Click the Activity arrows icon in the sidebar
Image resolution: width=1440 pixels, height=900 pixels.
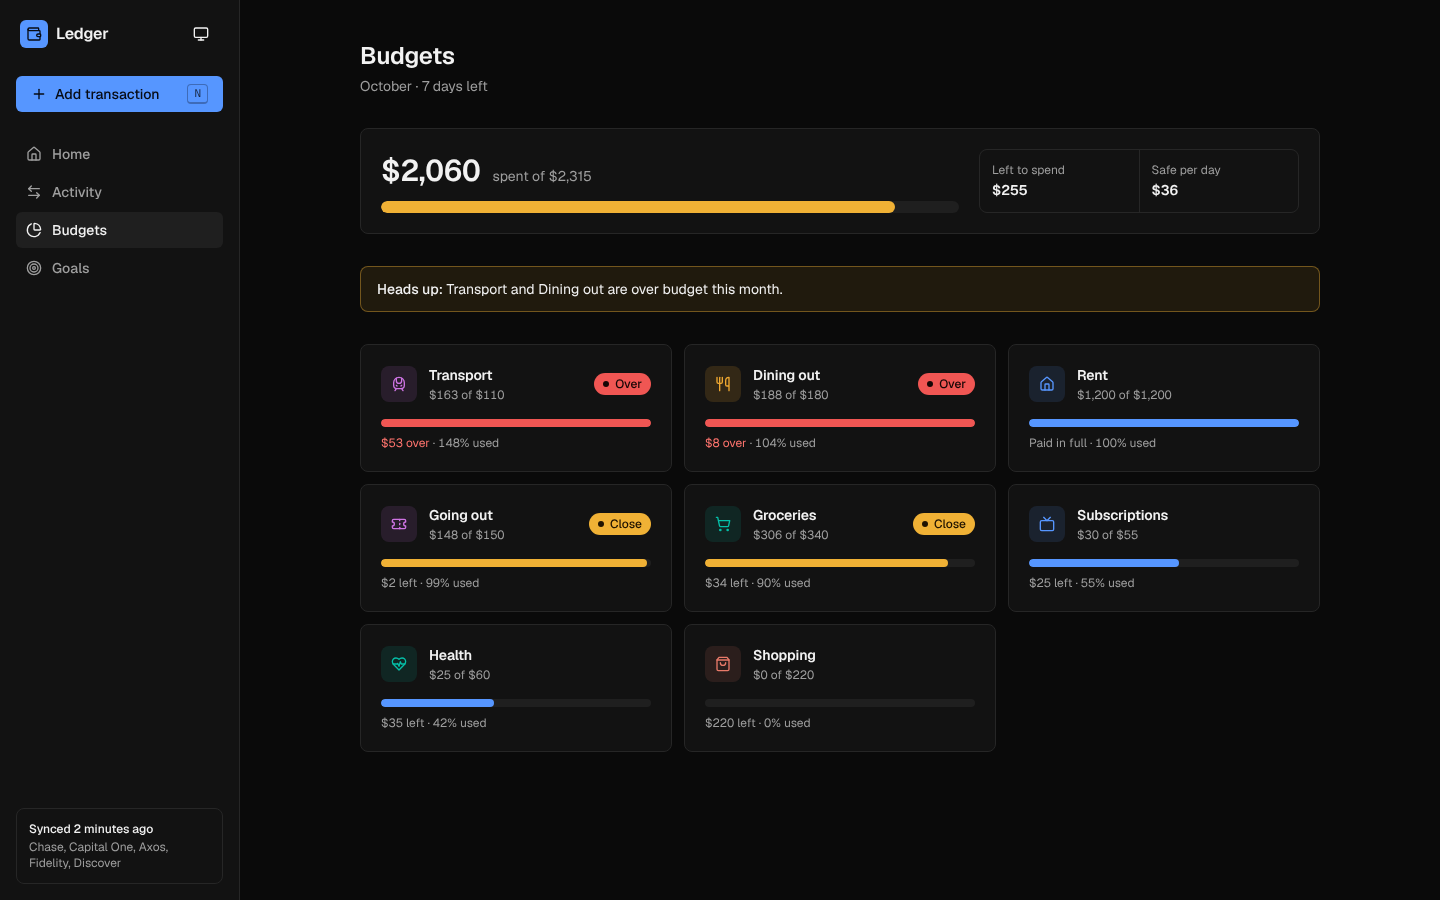pyautogui.click(x=34, y=192)
